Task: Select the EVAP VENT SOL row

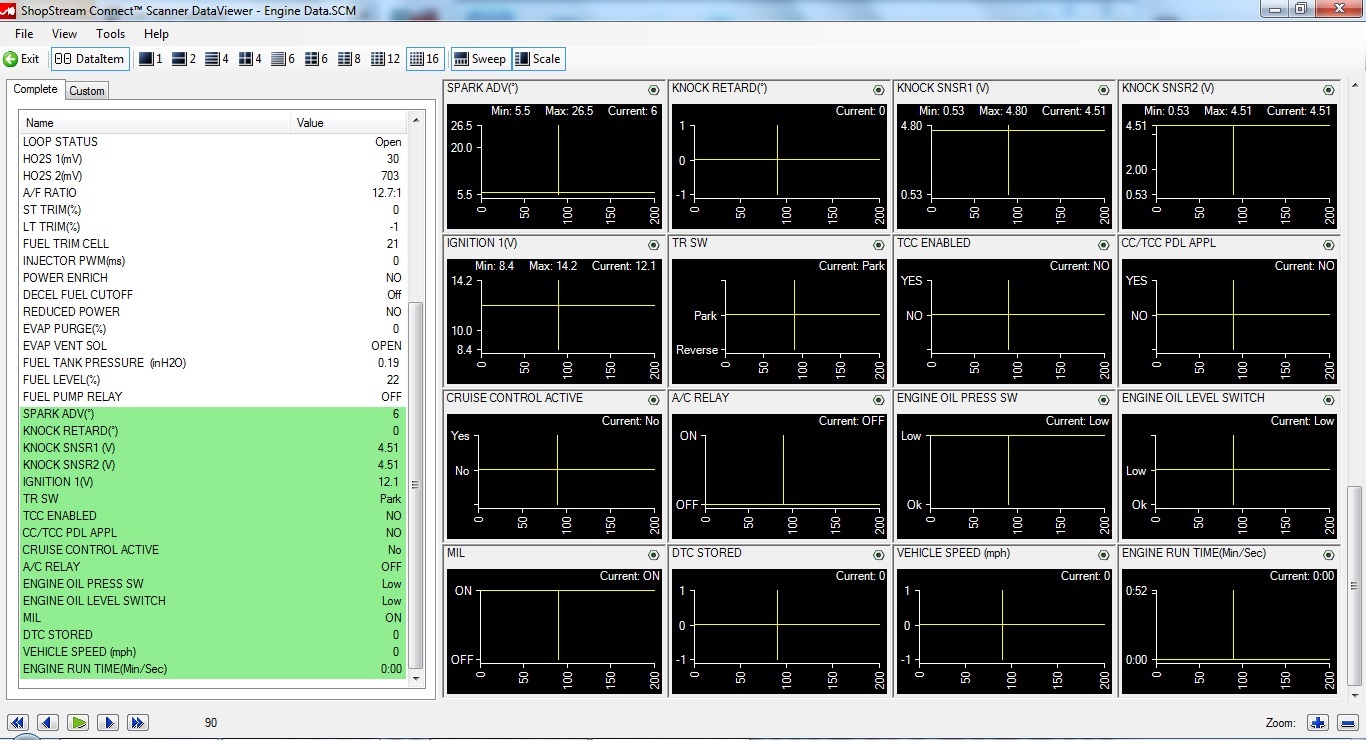Action: [213, 346]
